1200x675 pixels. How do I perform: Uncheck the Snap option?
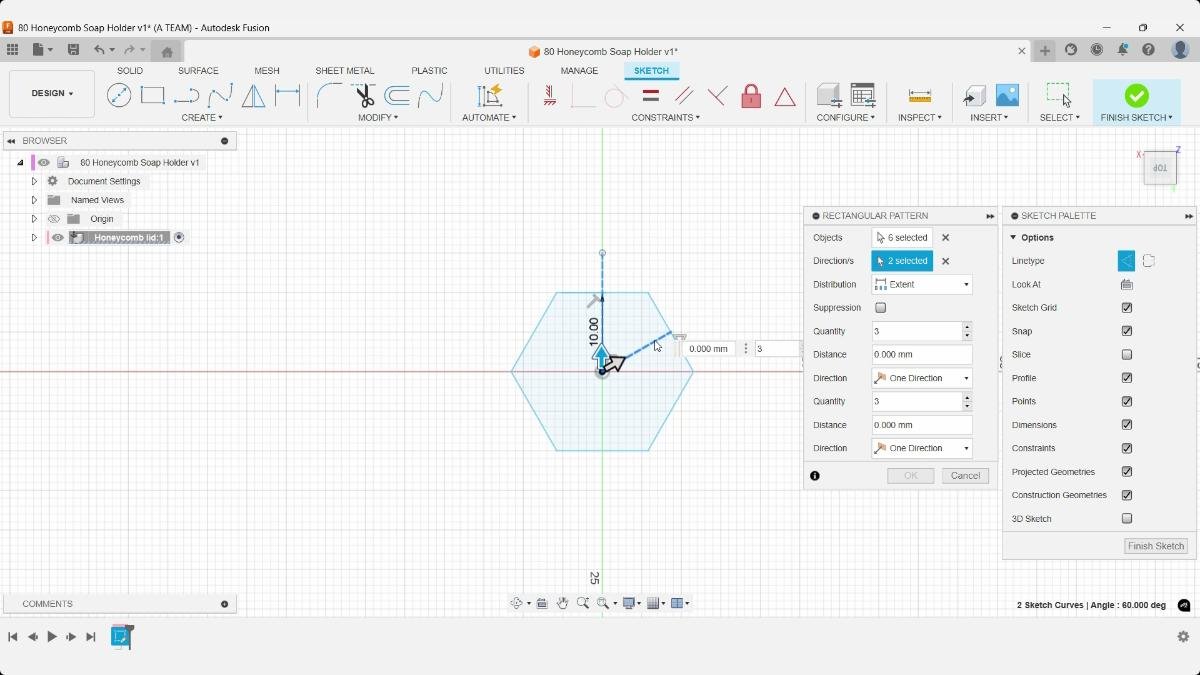(x=1127, y=331)
